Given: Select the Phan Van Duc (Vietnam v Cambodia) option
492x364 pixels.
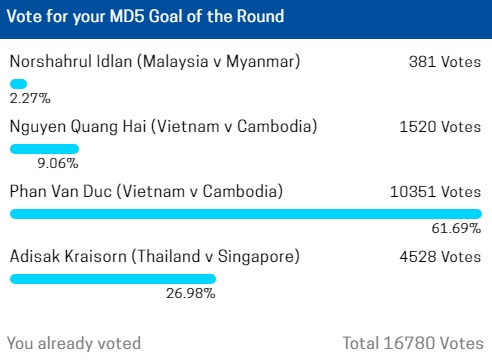Looking at the screenshot, I should click(146, 192).
